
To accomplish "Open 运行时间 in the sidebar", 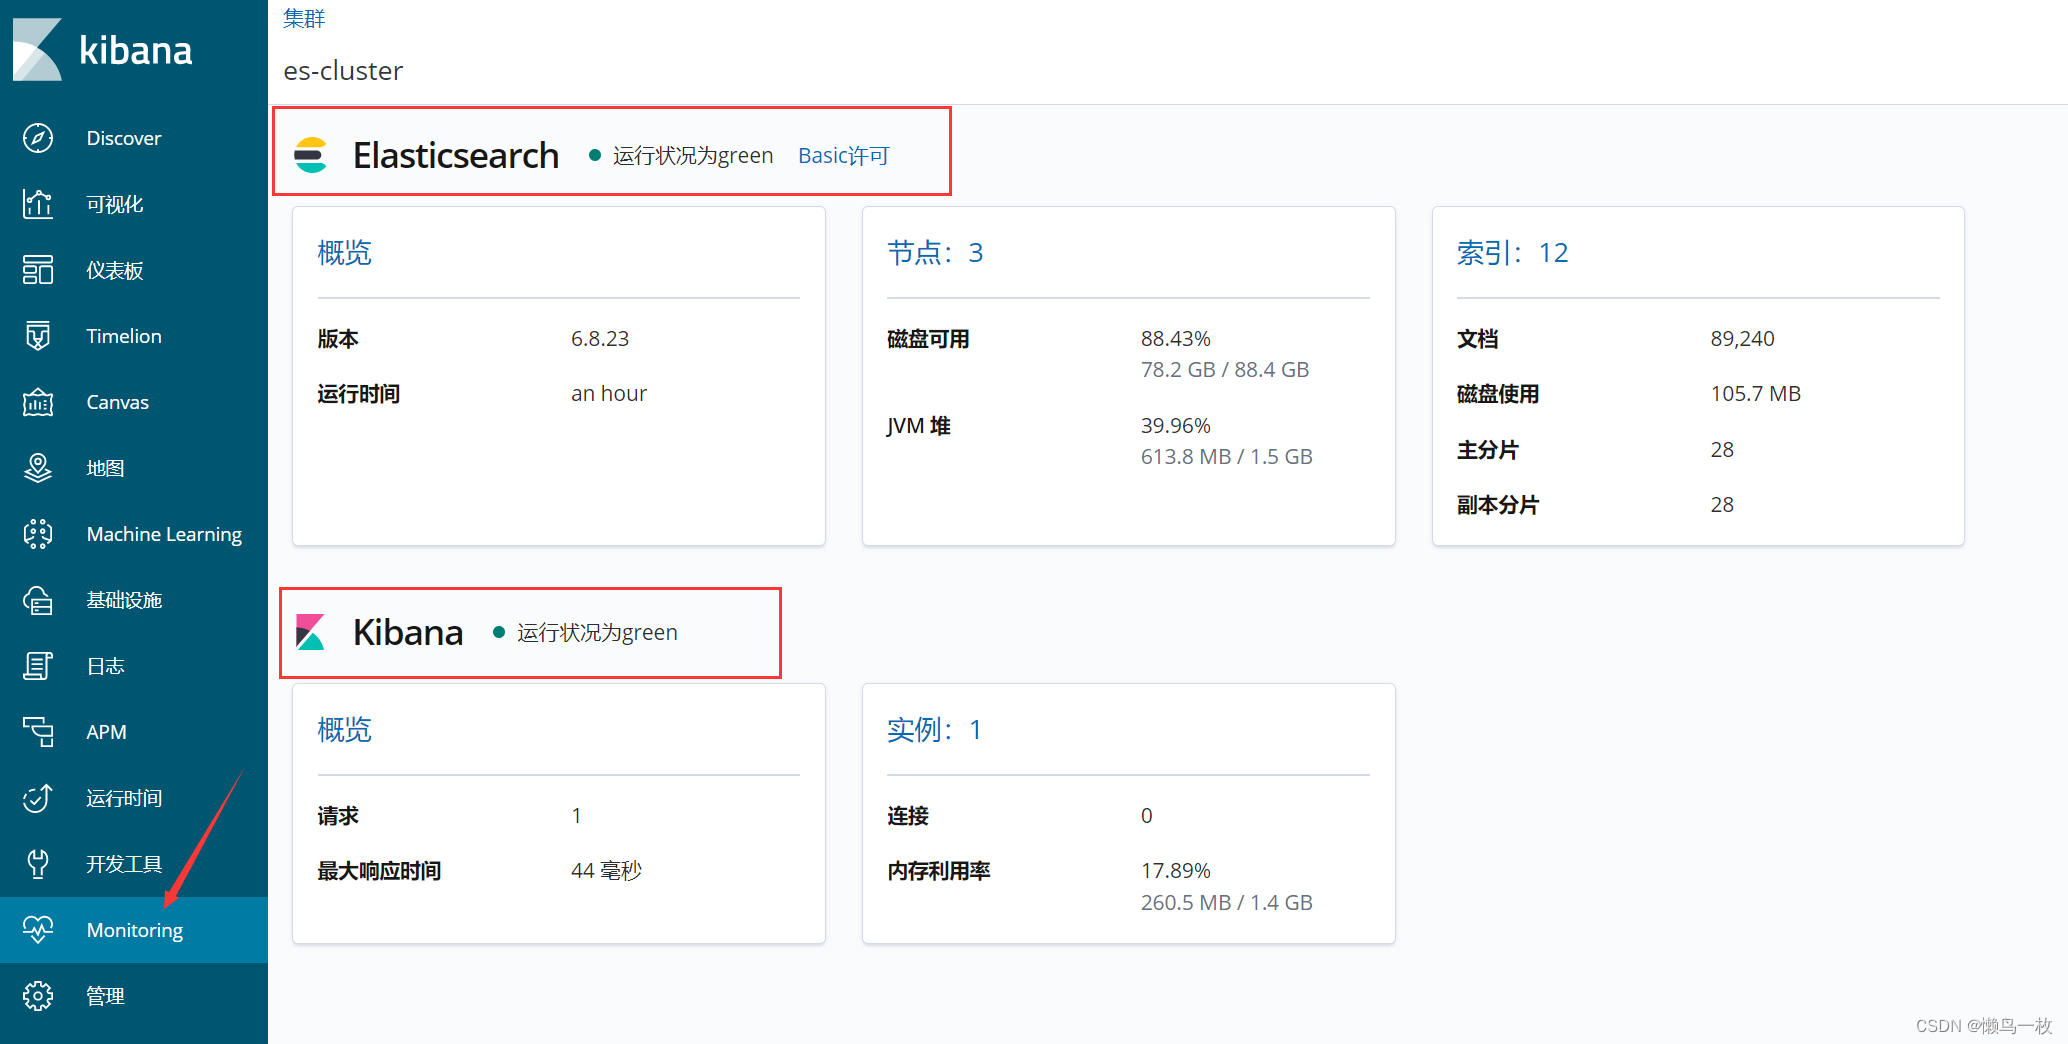I will 134,798.
